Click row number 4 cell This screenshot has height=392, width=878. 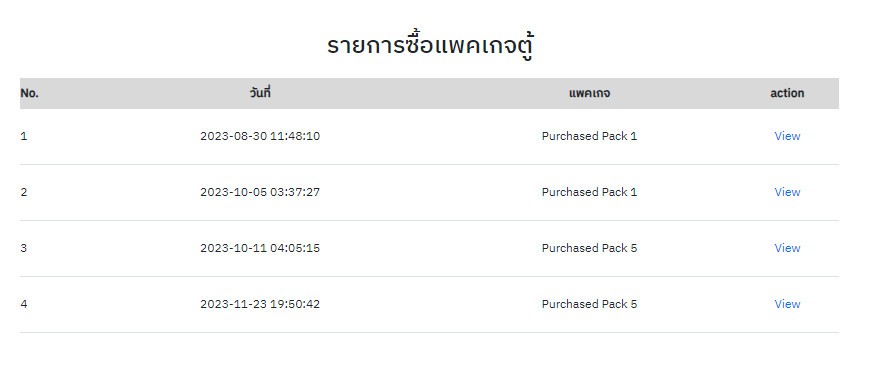click(x=24, y=304)
